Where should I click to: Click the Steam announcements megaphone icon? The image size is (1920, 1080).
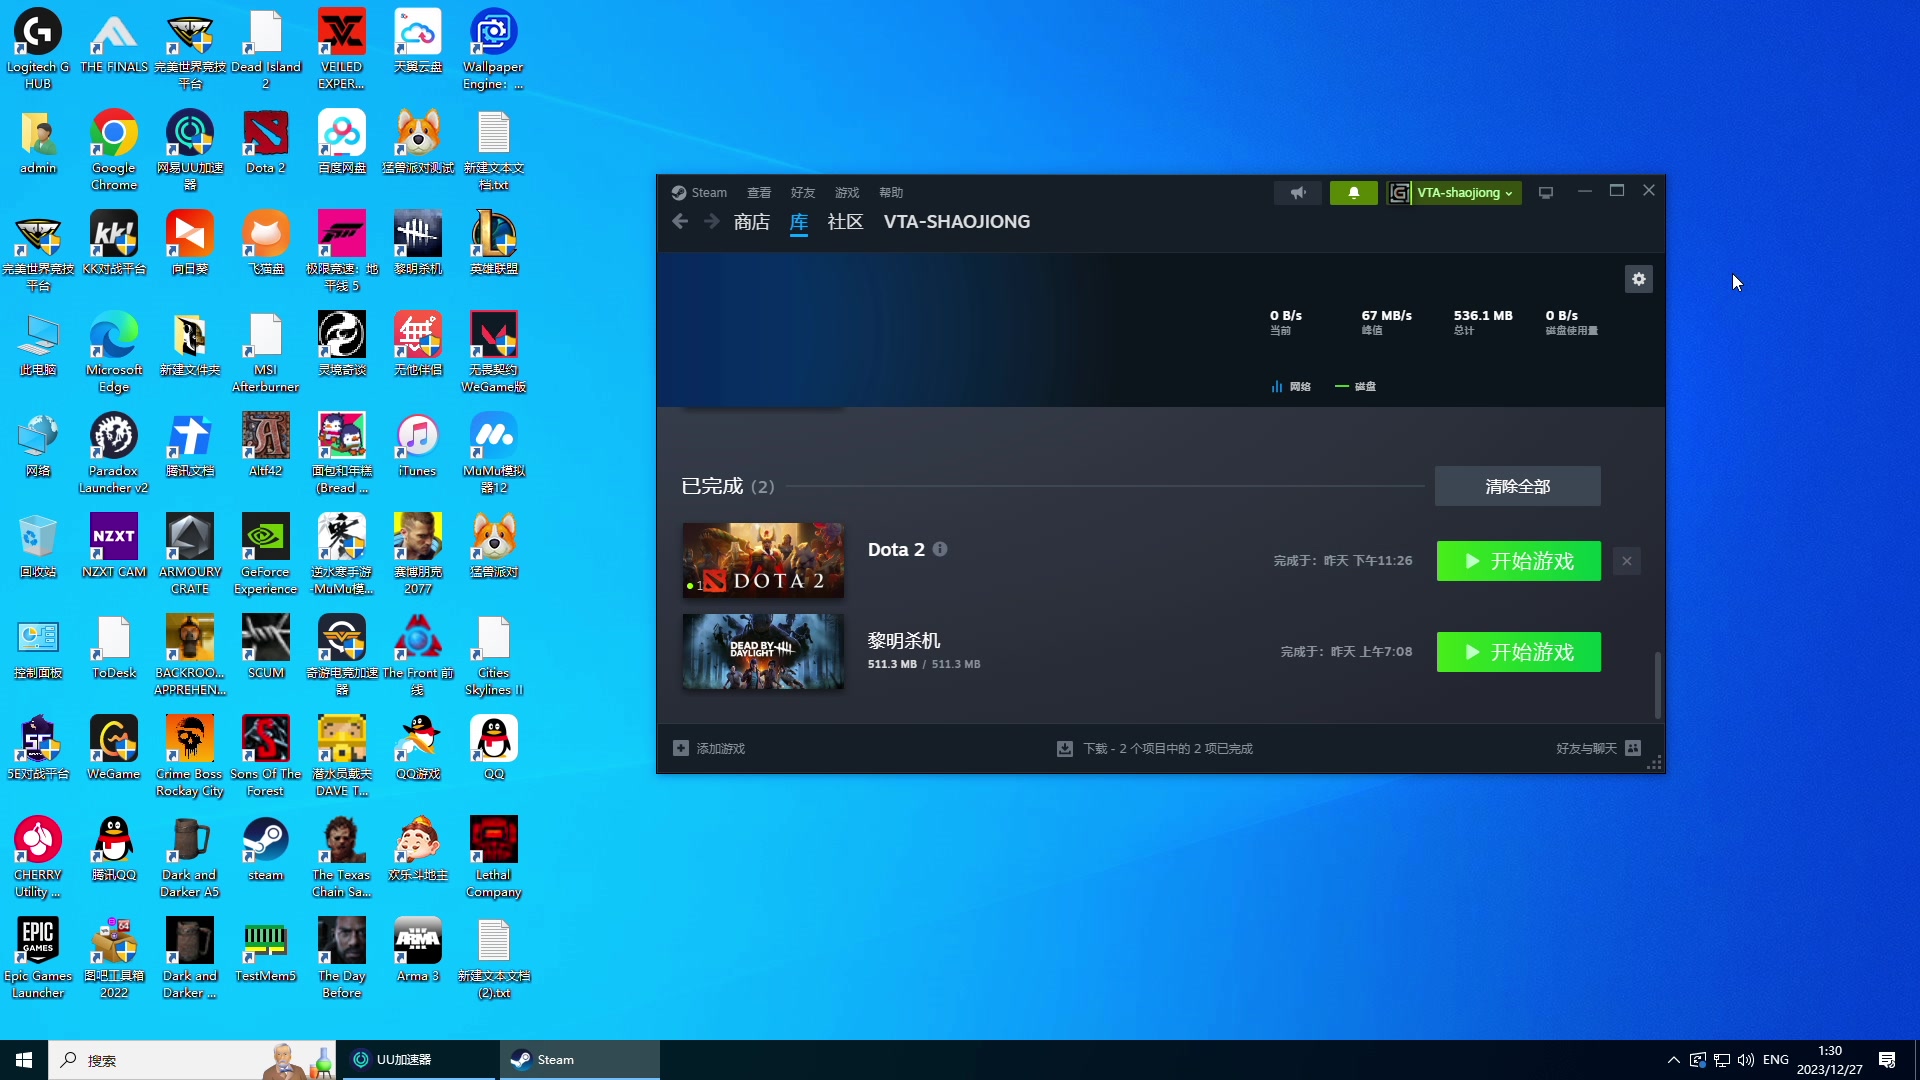1297,193
